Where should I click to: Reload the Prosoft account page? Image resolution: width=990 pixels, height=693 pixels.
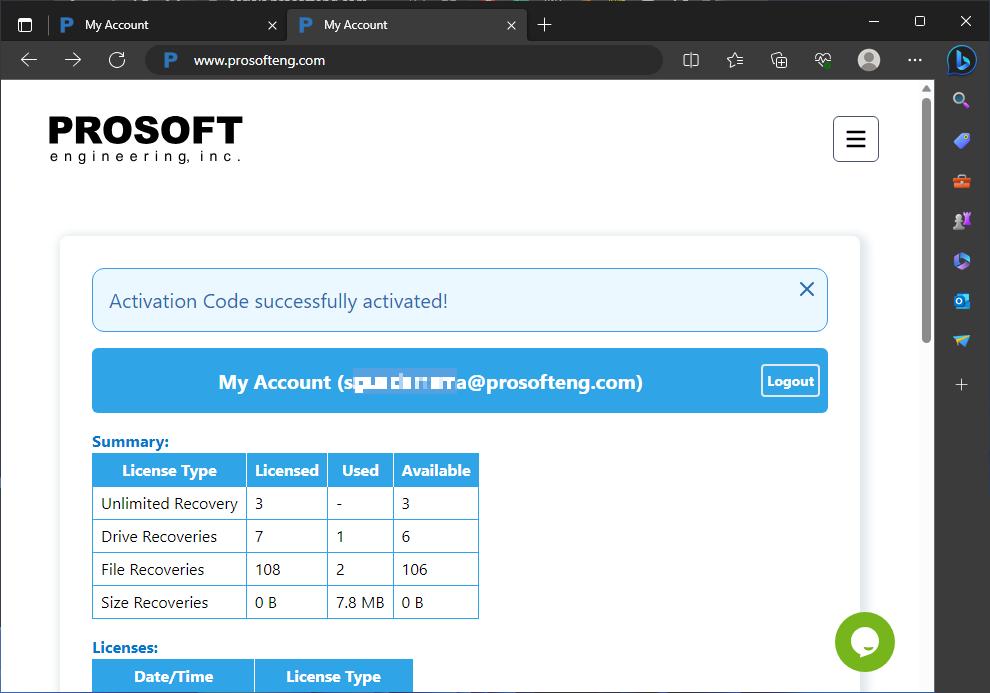pos(117,60)
